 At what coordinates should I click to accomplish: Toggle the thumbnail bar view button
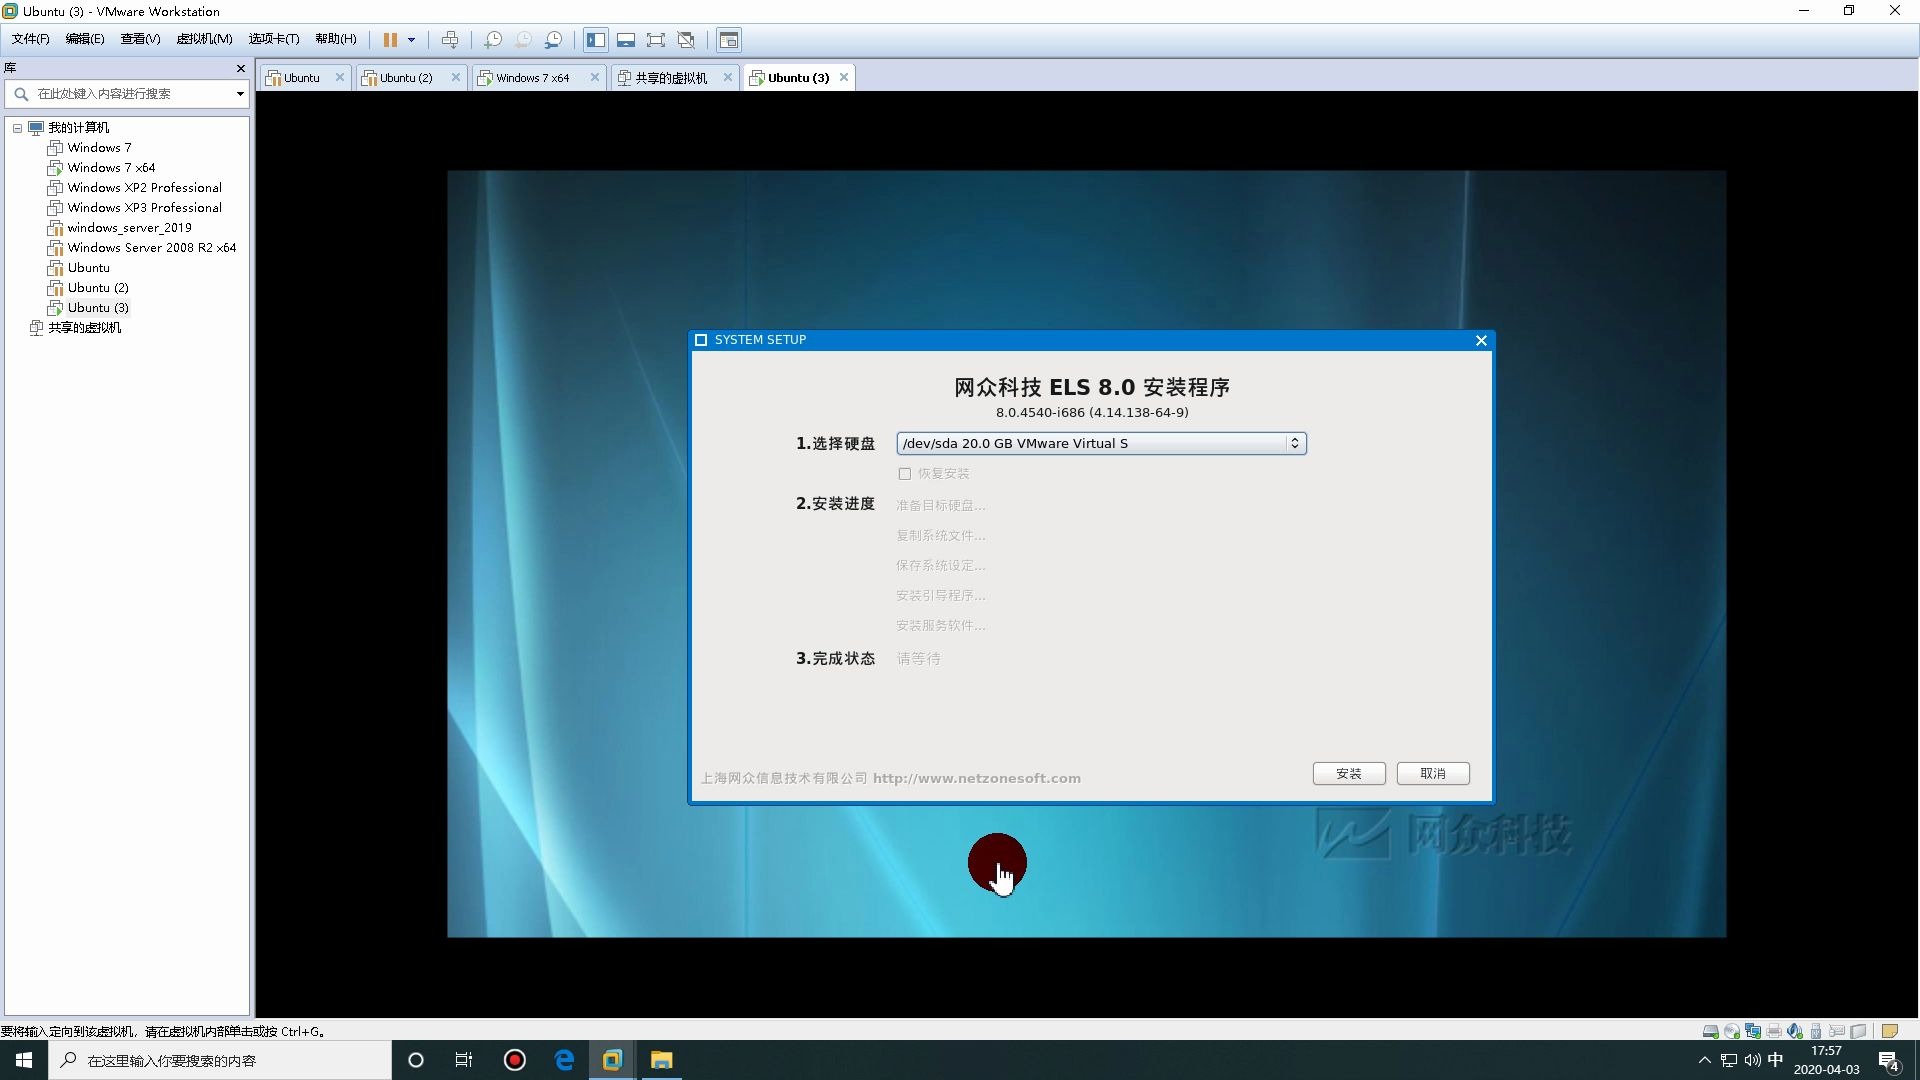(x=626, y=40)
